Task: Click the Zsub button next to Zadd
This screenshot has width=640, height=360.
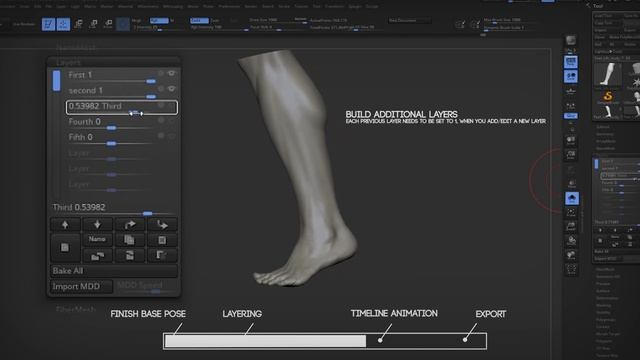Action: [x=215, y=20]
